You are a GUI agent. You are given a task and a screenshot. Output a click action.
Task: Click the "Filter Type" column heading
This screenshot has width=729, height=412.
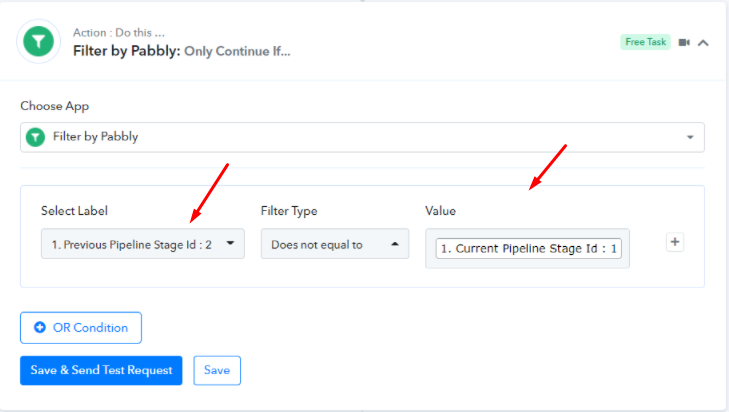289,211
